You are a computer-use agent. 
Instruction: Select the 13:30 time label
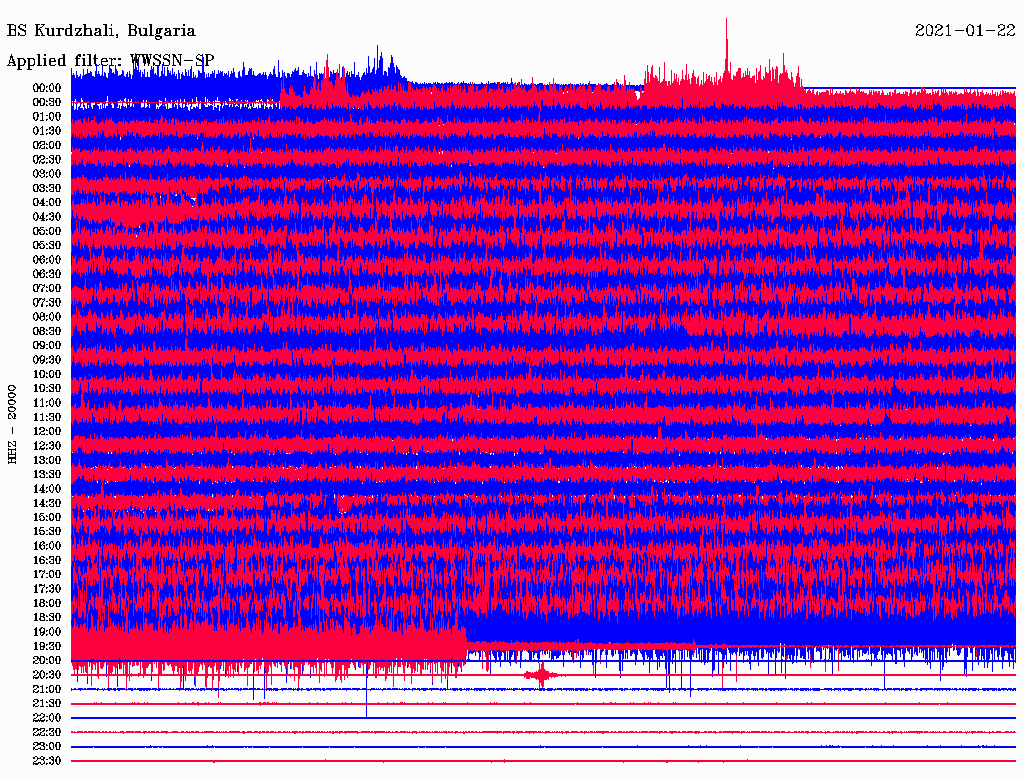pyautogui.click(x=47, y=474)
